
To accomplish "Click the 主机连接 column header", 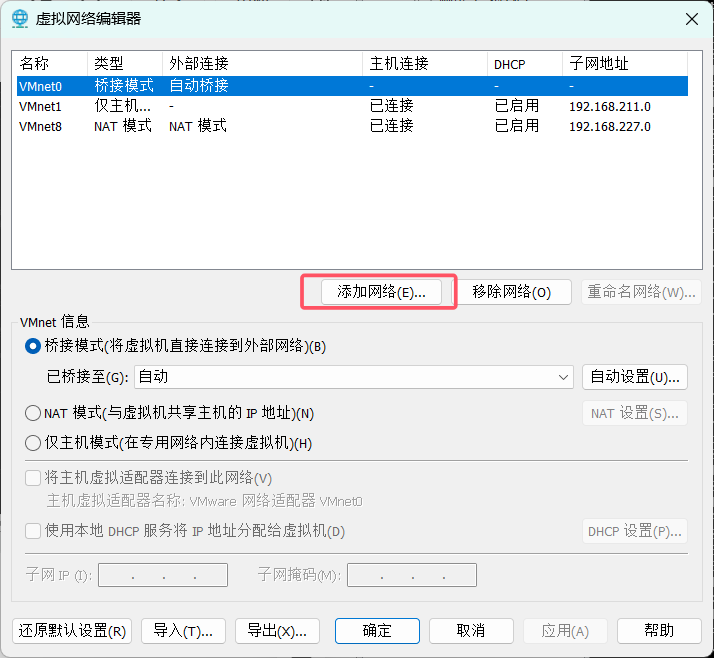I will coord(425,63).
